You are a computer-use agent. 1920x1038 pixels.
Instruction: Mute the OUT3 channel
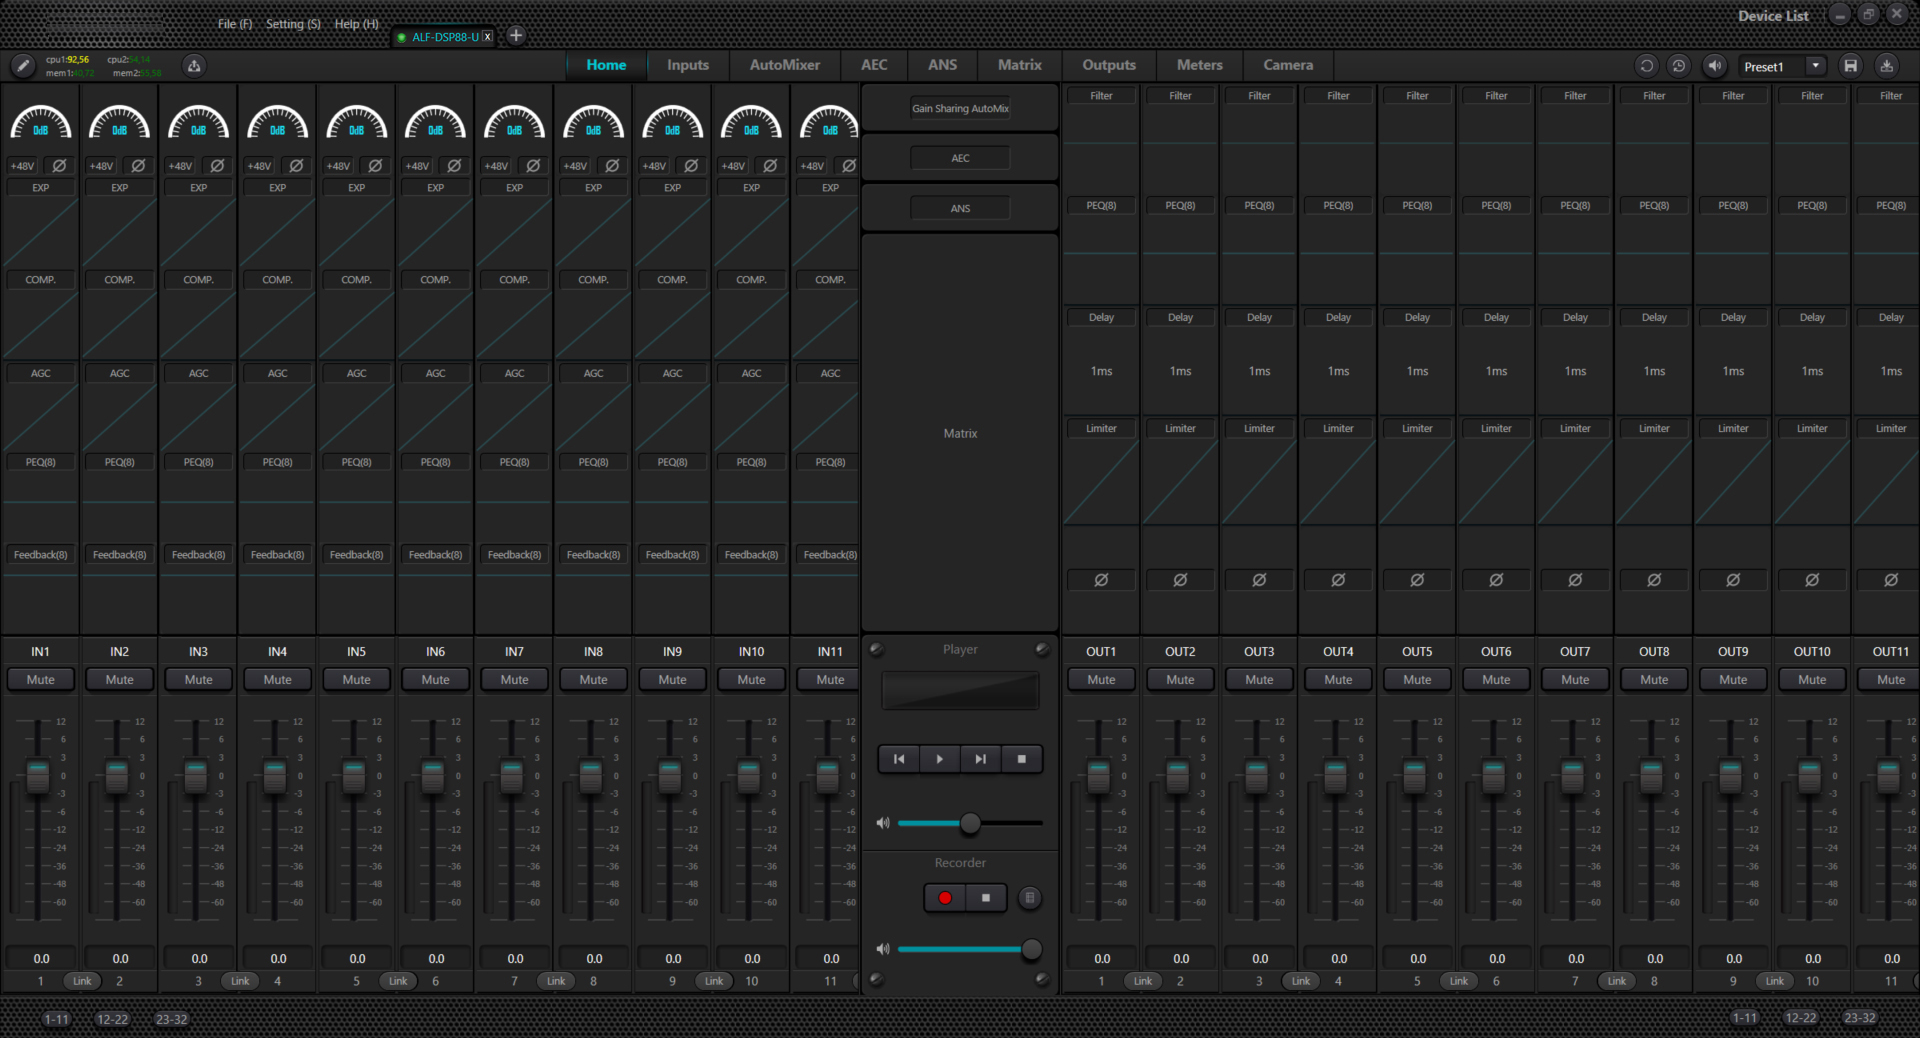[x=1260, y=680]
